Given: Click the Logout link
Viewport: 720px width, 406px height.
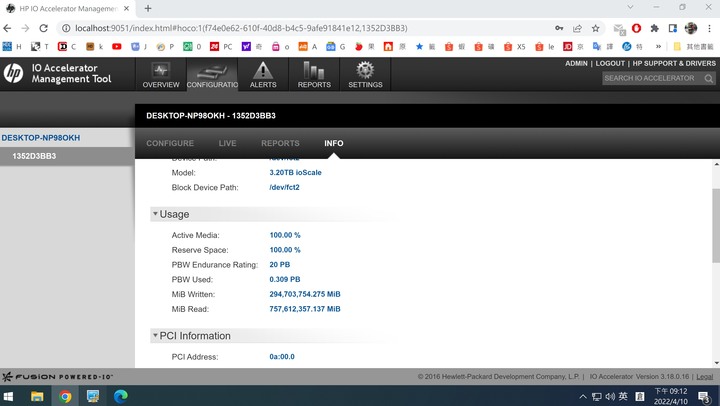Looking at the screenshot, I should (610, 63).
